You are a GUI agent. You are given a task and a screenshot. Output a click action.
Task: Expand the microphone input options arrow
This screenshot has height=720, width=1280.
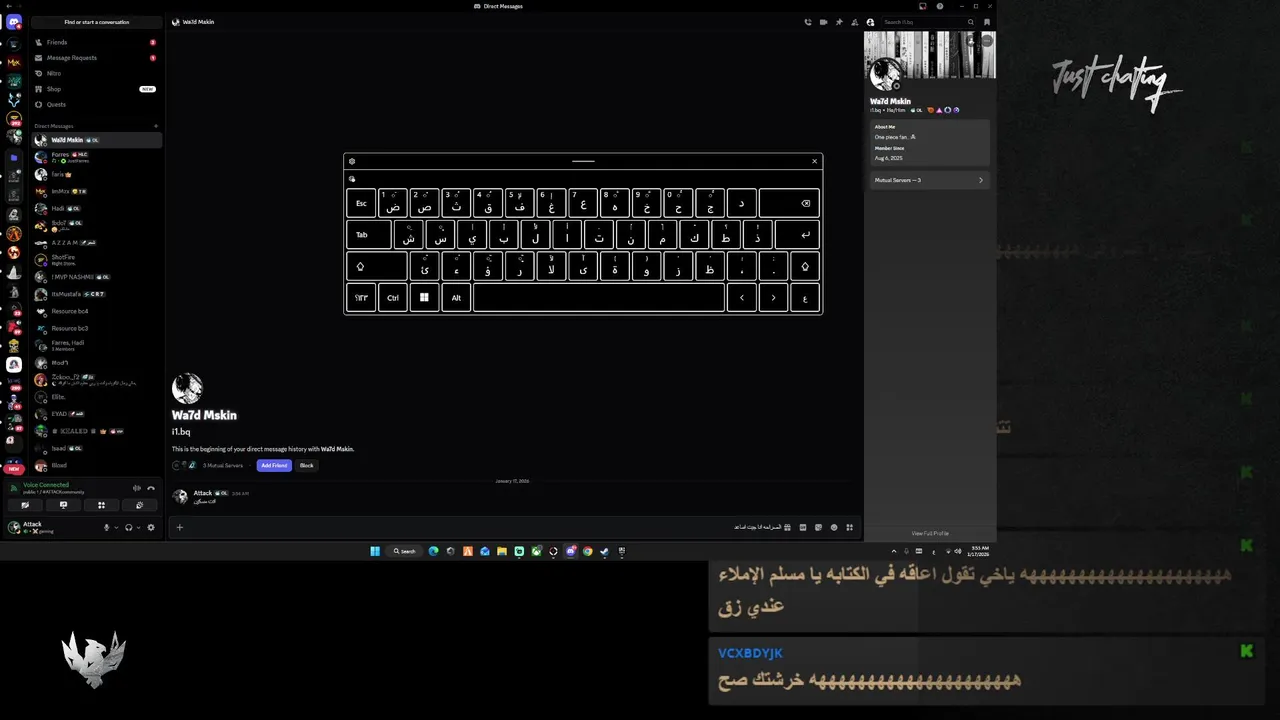(116, 527)
